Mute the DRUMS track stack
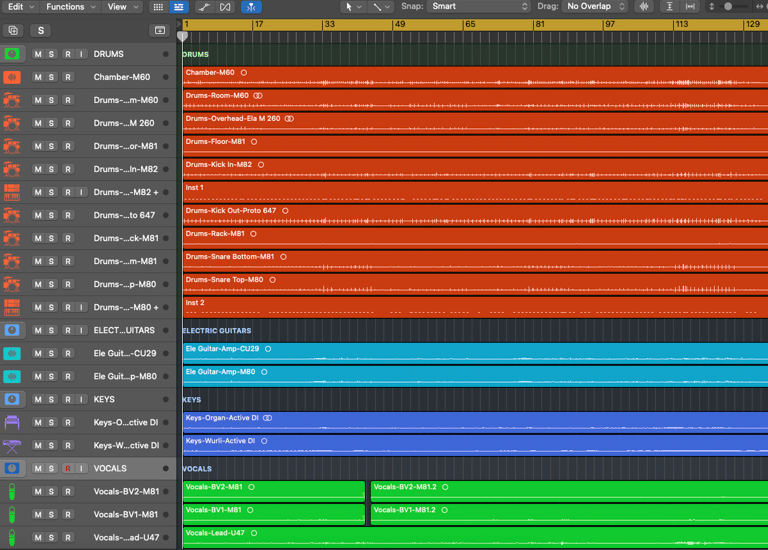This screenshot has height=550, width=768. tap(38, 54)
